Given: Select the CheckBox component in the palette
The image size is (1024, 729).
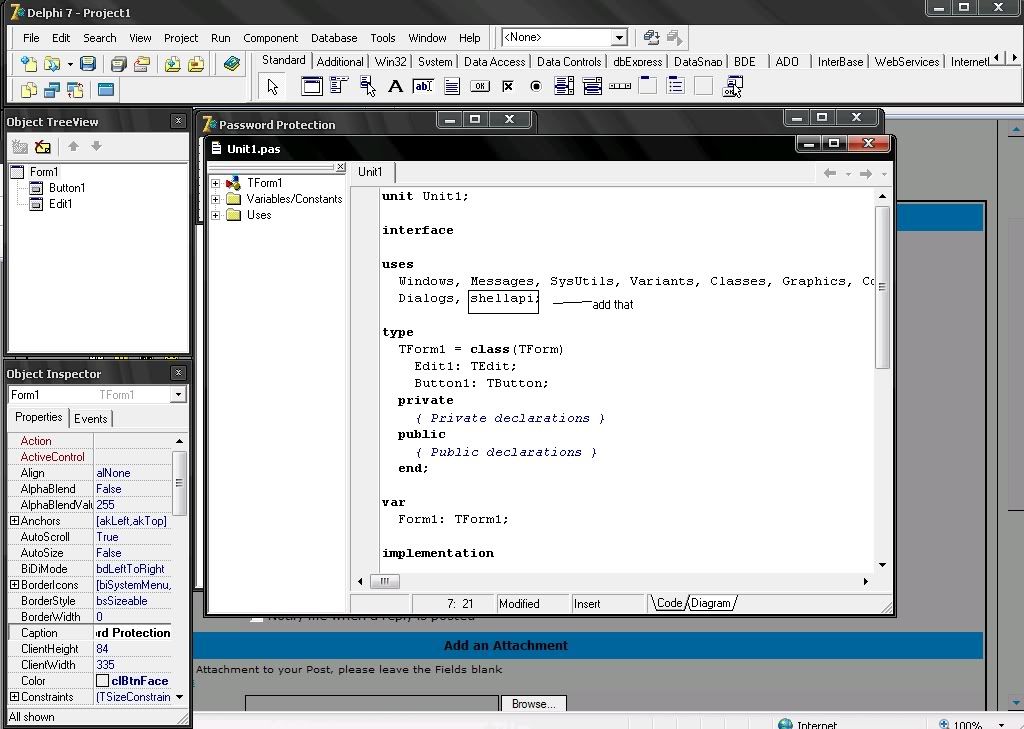Looking at the screenshot, I should pos(508,87).
